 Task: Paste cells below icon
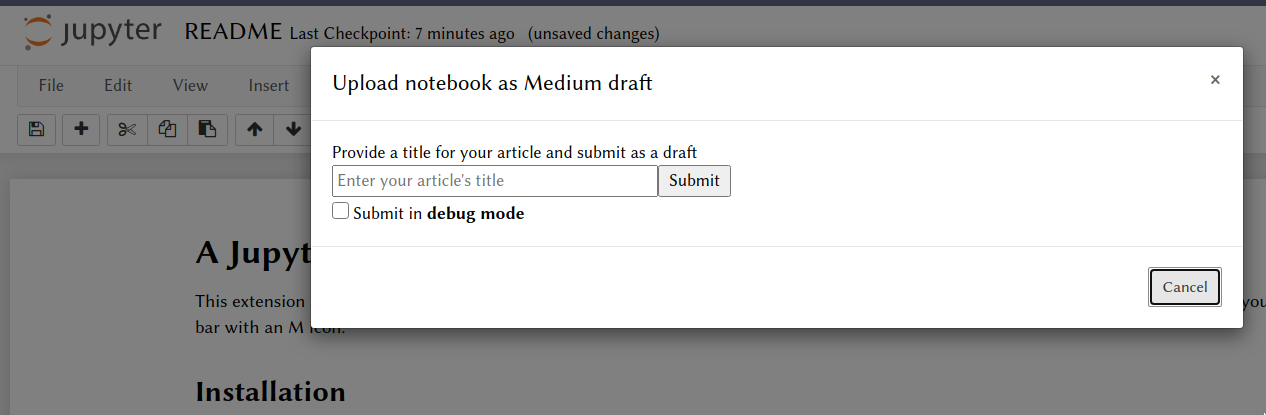tap(208, 129)
